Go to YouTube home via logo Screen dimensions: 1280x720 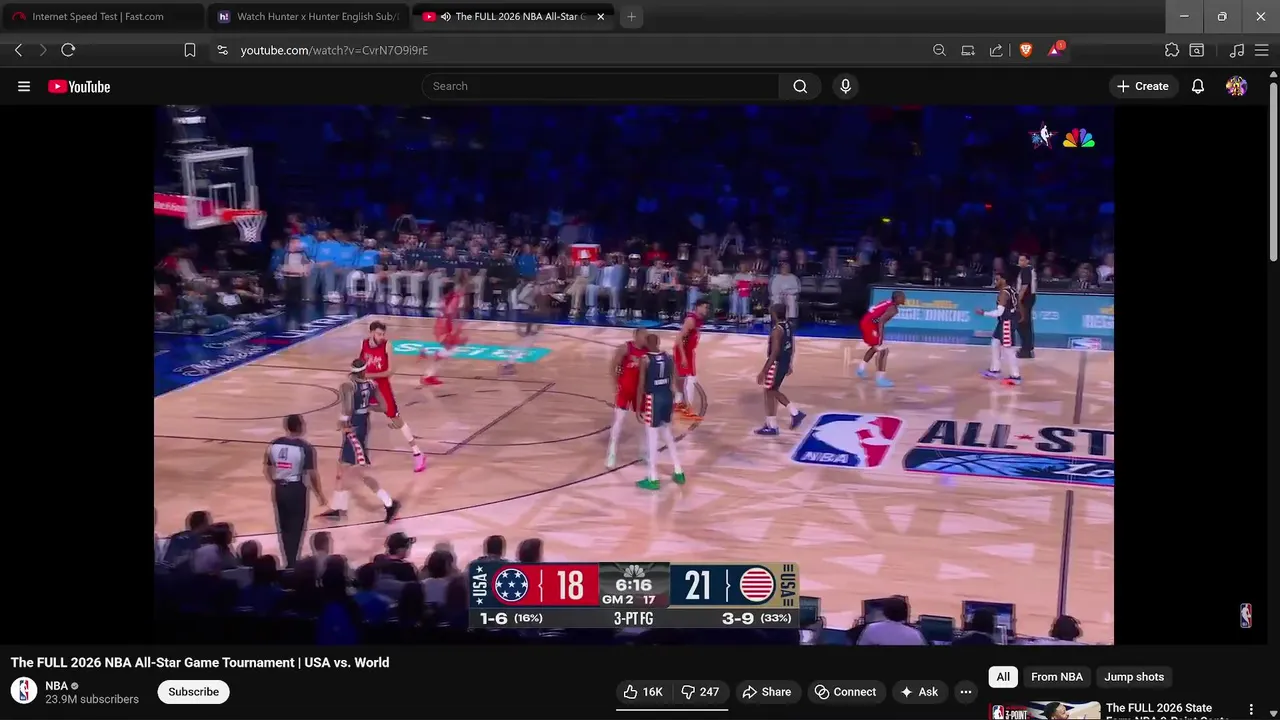tap(79, 86)
